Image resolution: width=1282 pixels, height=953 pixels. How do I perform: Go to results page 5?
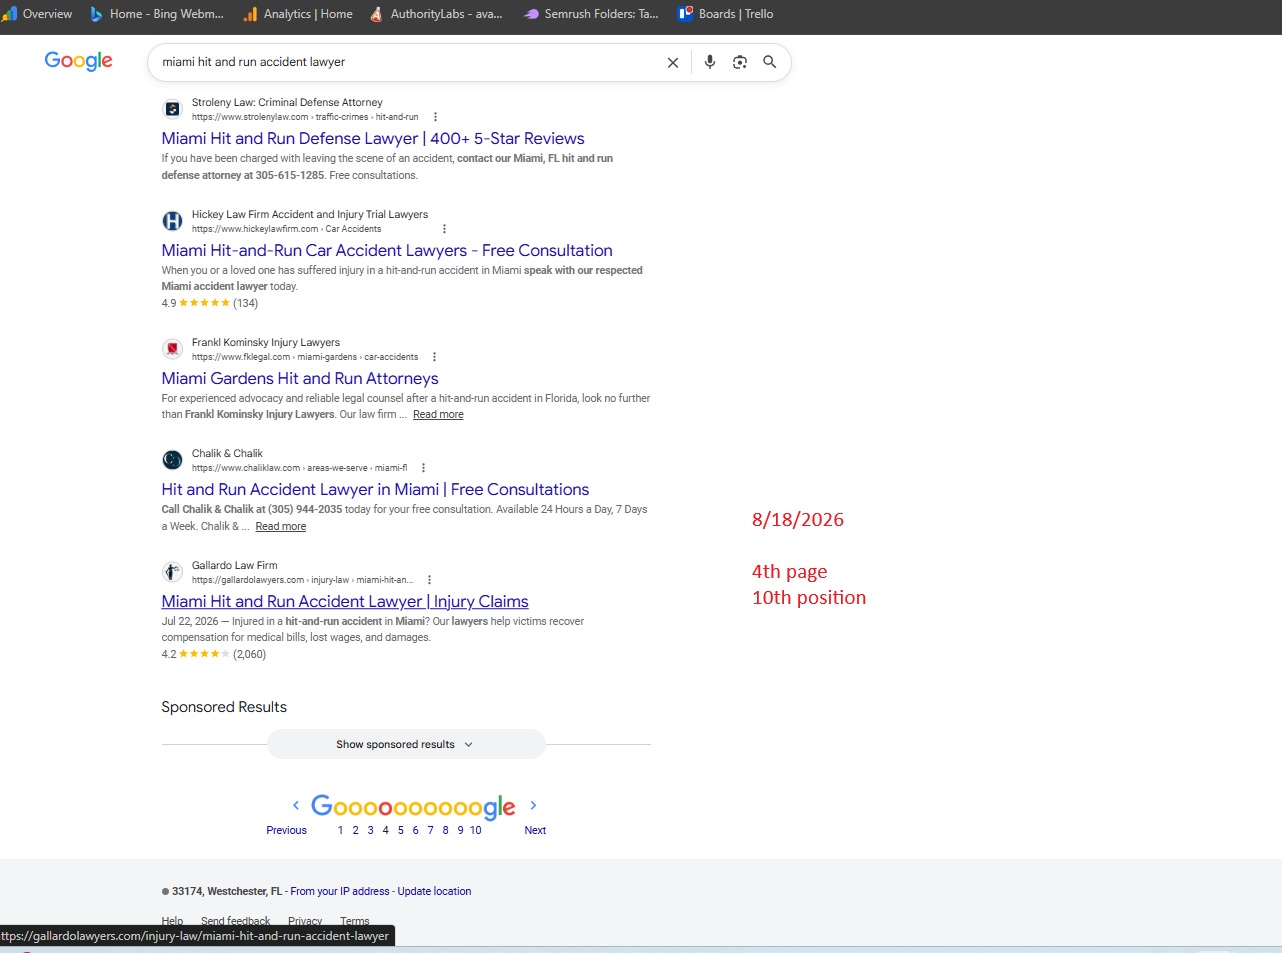coord(401,830)
